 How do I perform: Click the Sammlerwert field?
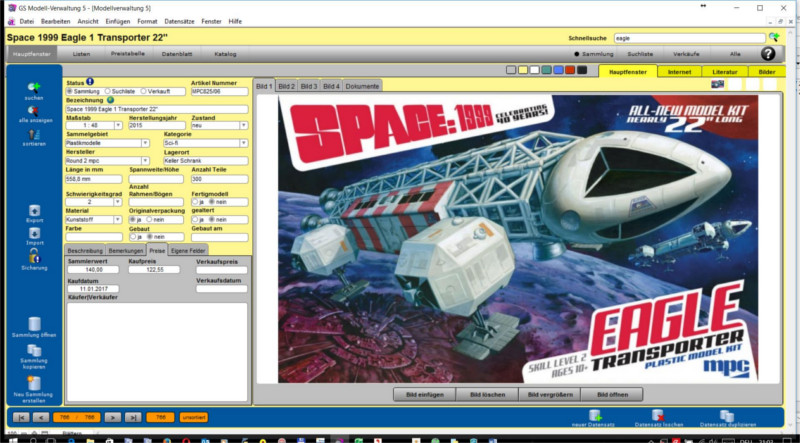coord(93,269)
